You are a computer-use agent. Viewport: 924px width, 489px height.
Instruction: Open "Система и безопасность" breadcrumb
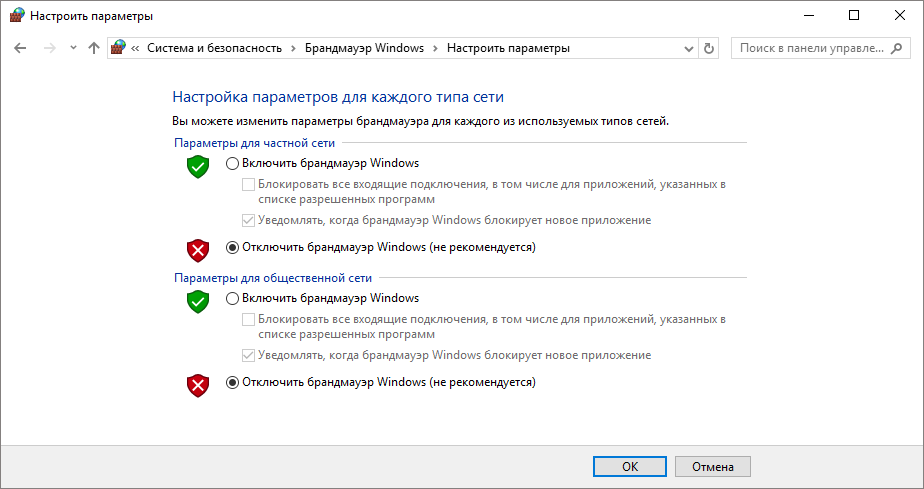coord(214,48)
